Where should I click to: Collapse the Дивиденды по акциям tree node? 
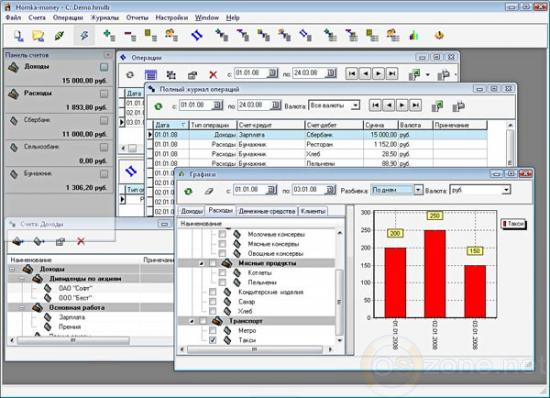point(22,279)
